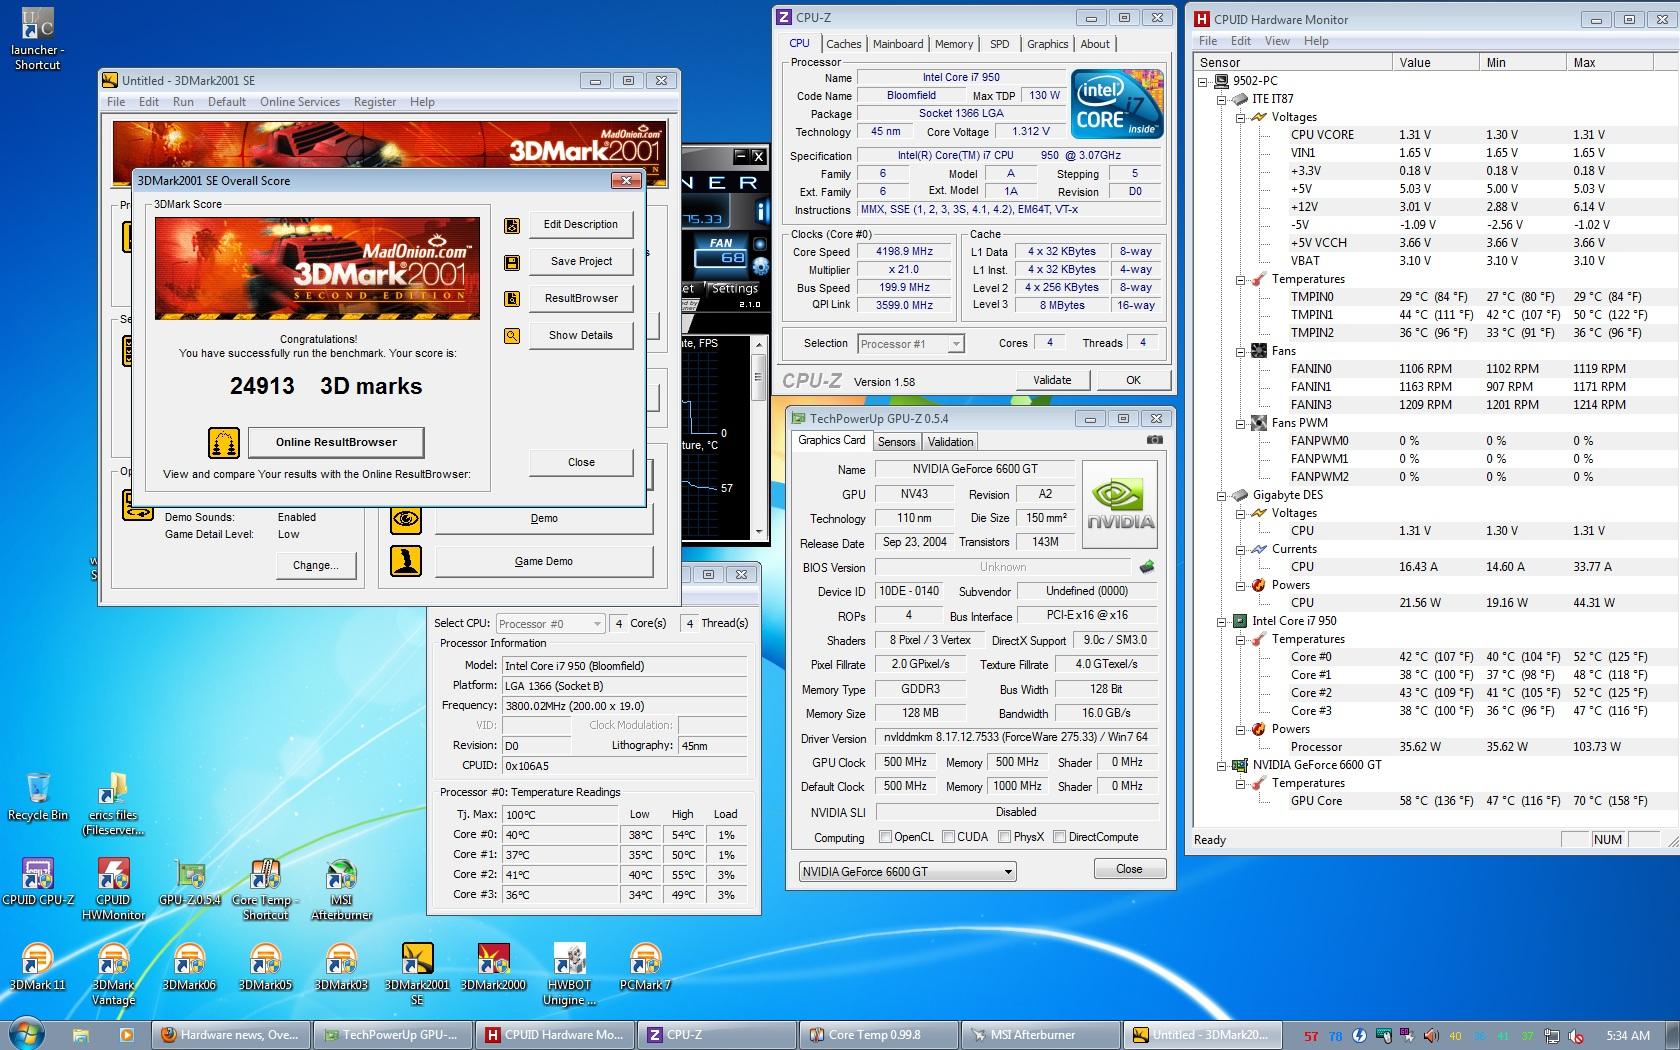Switch to the Sensors tab in GPU-Z
1680x1050 pixels.
[896, 442]
